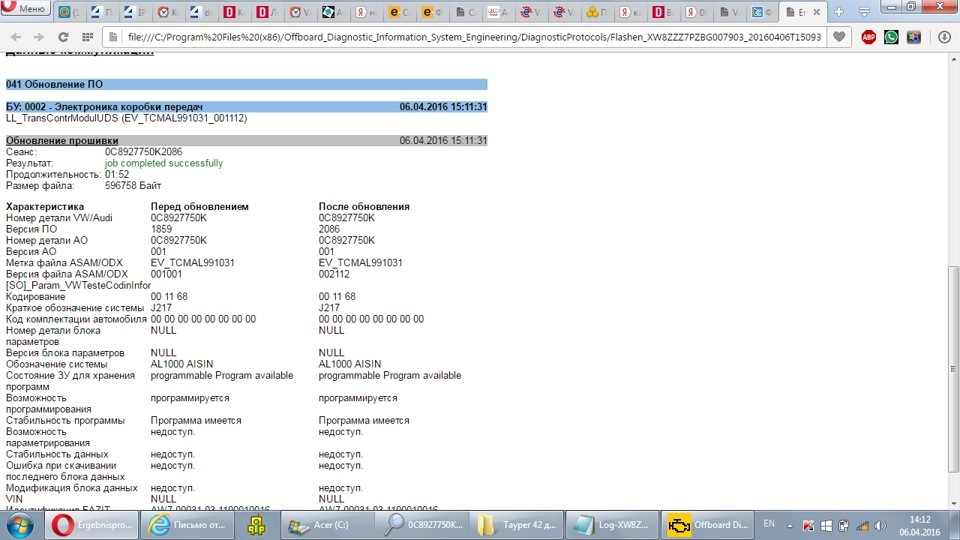The width and height of the screenshot is (960, 540).
Task: Open the downloads arrow icon
Action: [945, 37]
